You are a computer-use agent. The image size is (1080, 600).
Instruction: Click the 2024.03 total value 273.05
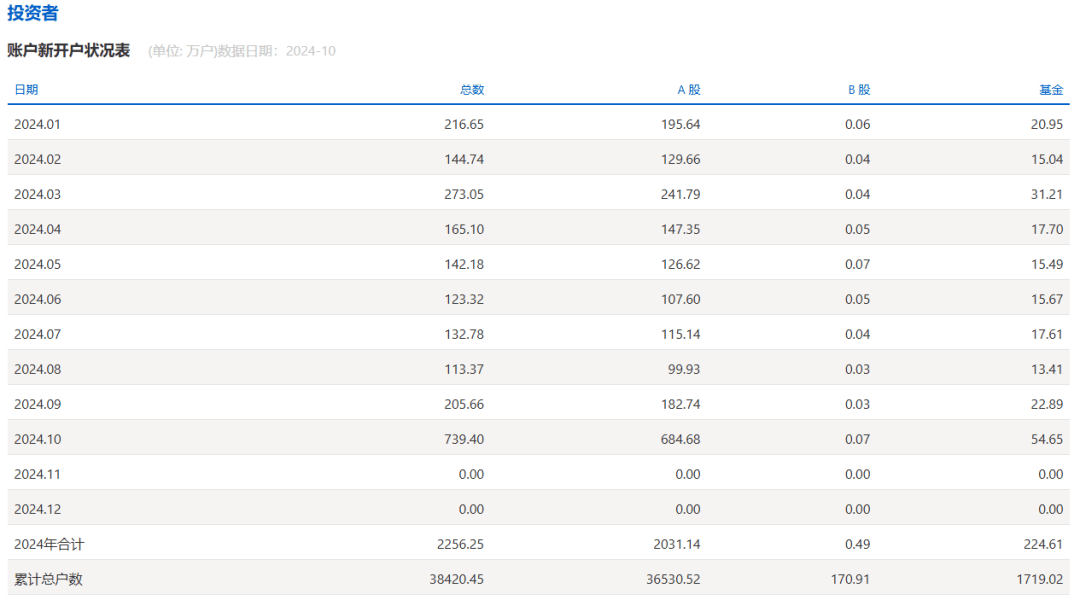click(464, 195)
